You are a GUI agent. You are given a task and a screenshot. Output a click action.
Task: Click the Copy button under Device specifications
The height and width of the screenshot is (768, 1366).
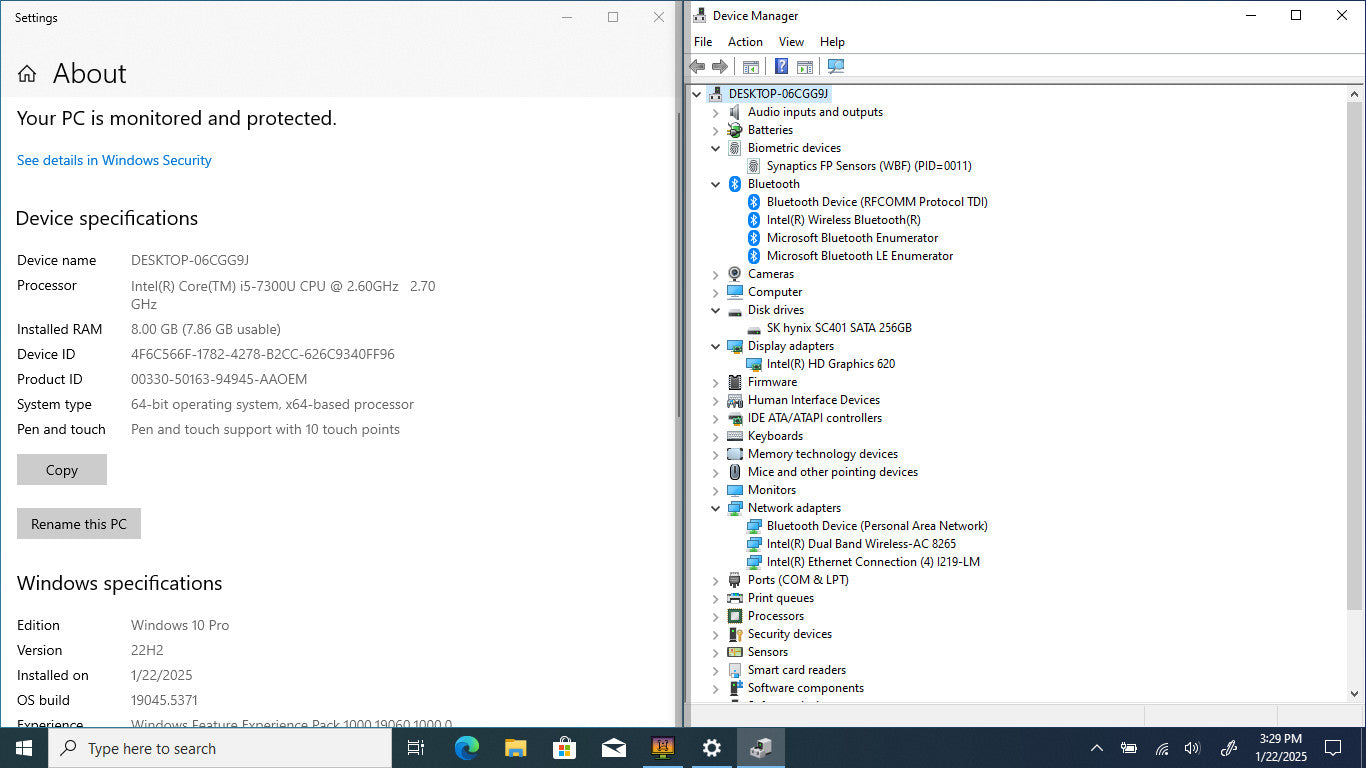coord(62,470)
